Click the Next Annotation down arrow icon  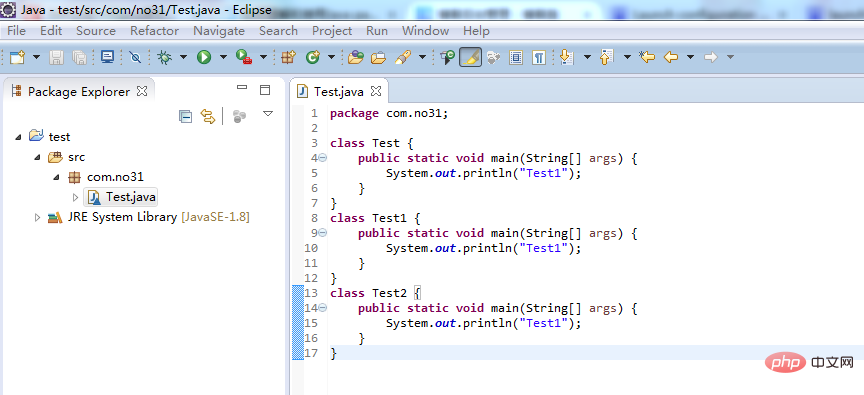tap(566, 57)
